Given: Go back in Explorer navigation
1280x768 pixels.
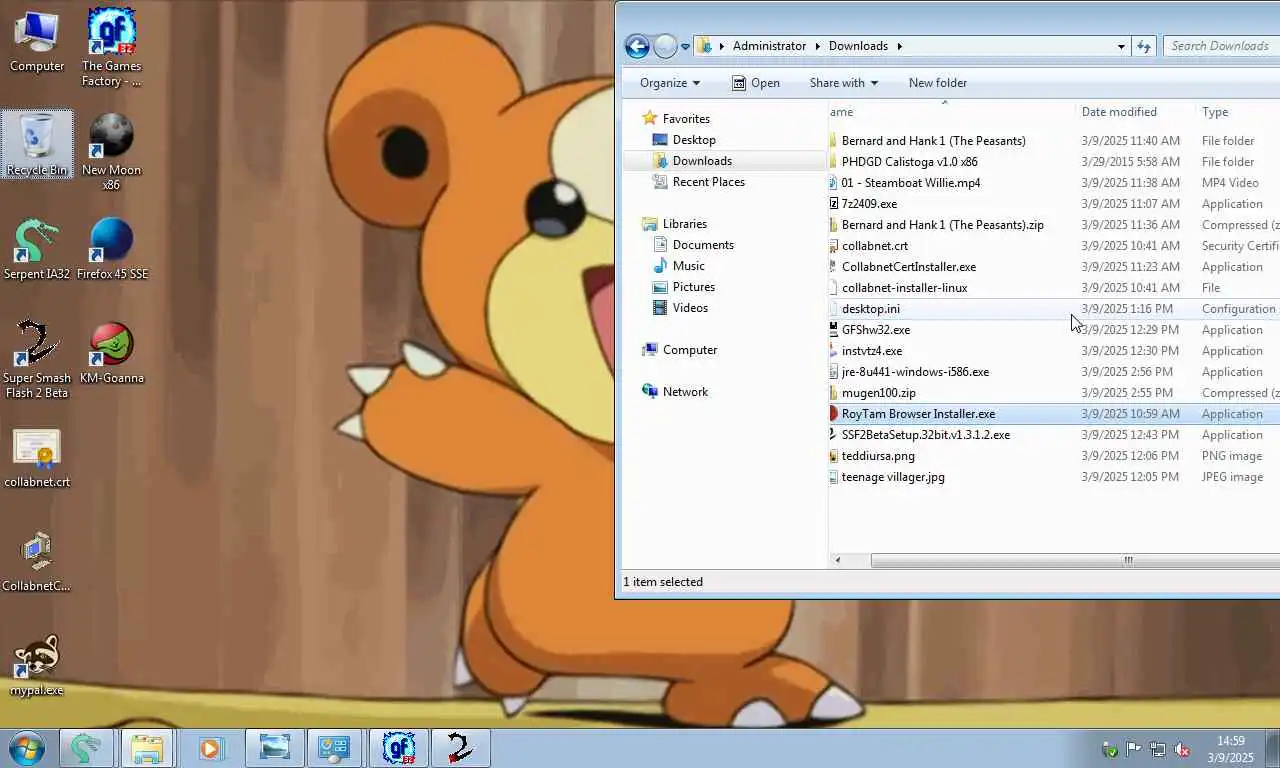Looking at the screenshot, I should point(637,46).
